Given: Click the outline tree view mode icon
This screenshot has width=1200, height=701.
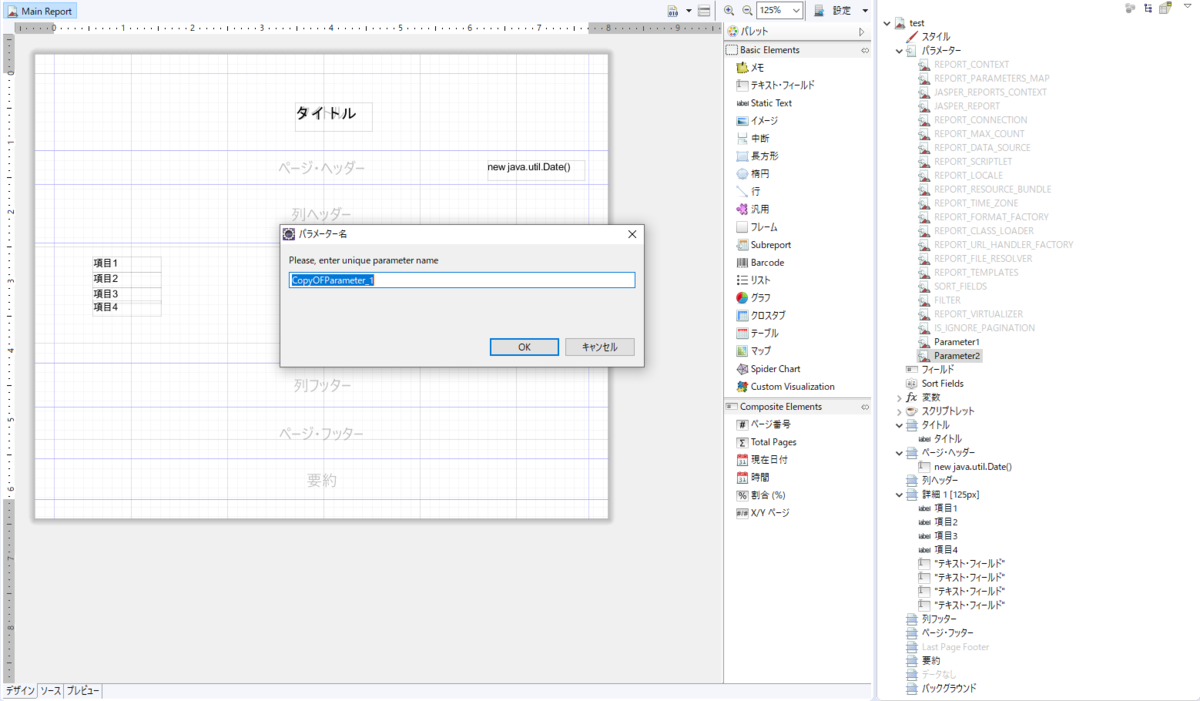Looking at the screenshot, I should pos(1147,8).
